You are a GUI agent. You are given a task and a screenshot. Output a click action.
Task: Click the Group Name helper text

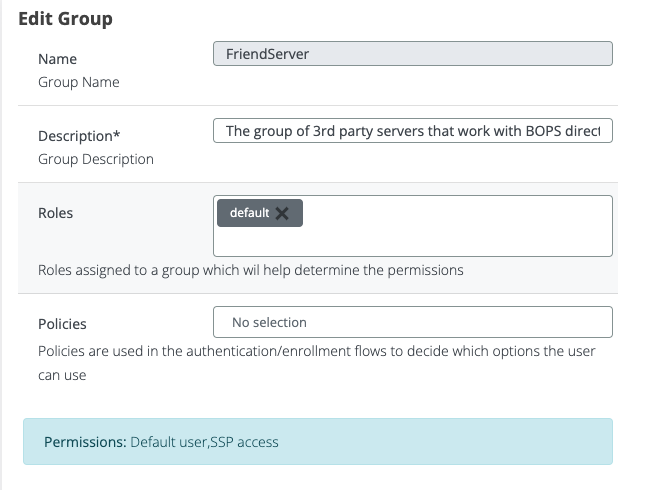click(78, 82)
